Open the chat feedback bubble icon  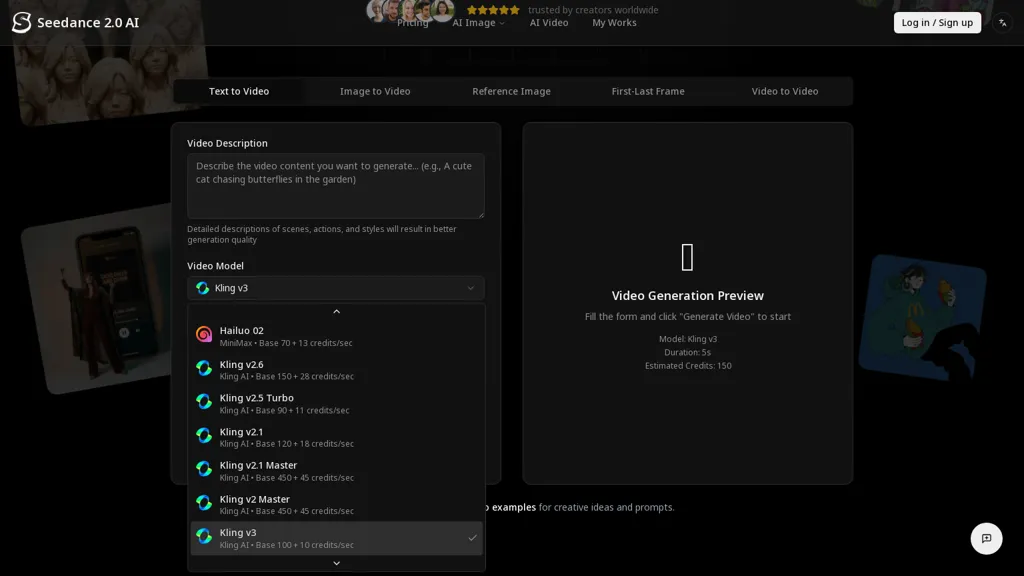tap(986, 538)
